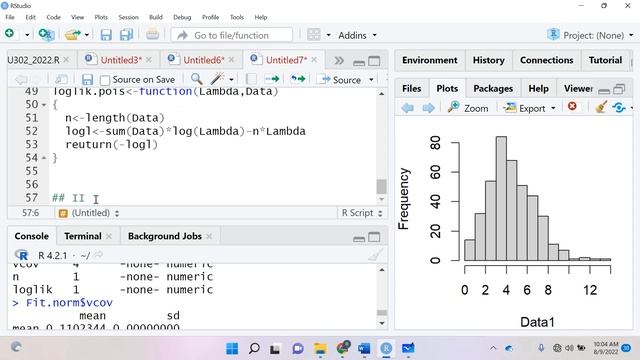The height and width of the screenshot is (360, 640).
Task: Click the plot Zoom button
Action: (x=468, y=108)
